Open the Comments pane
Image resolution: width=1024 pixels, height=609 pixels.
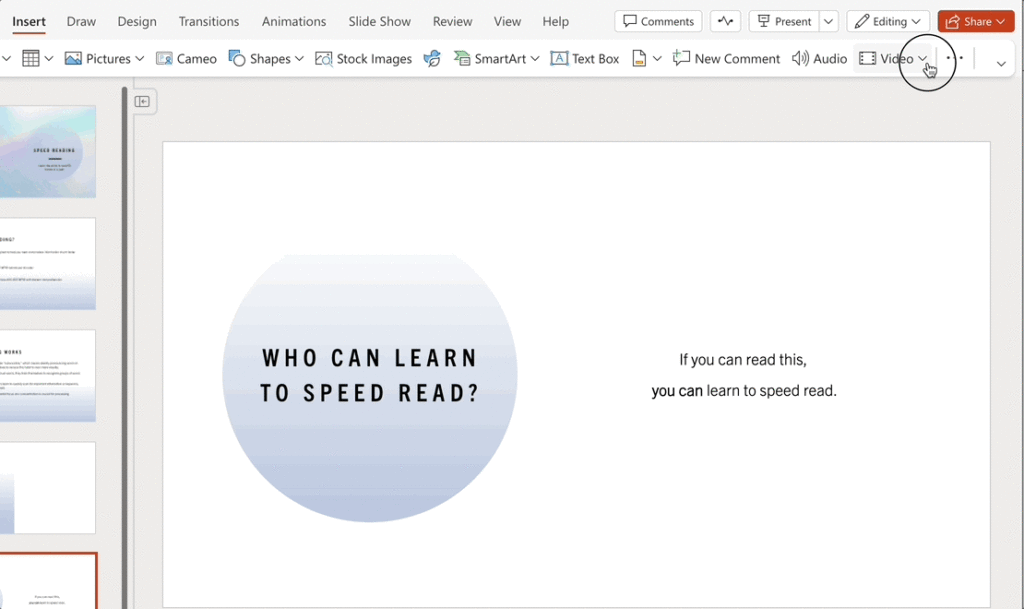click(658, 21)
